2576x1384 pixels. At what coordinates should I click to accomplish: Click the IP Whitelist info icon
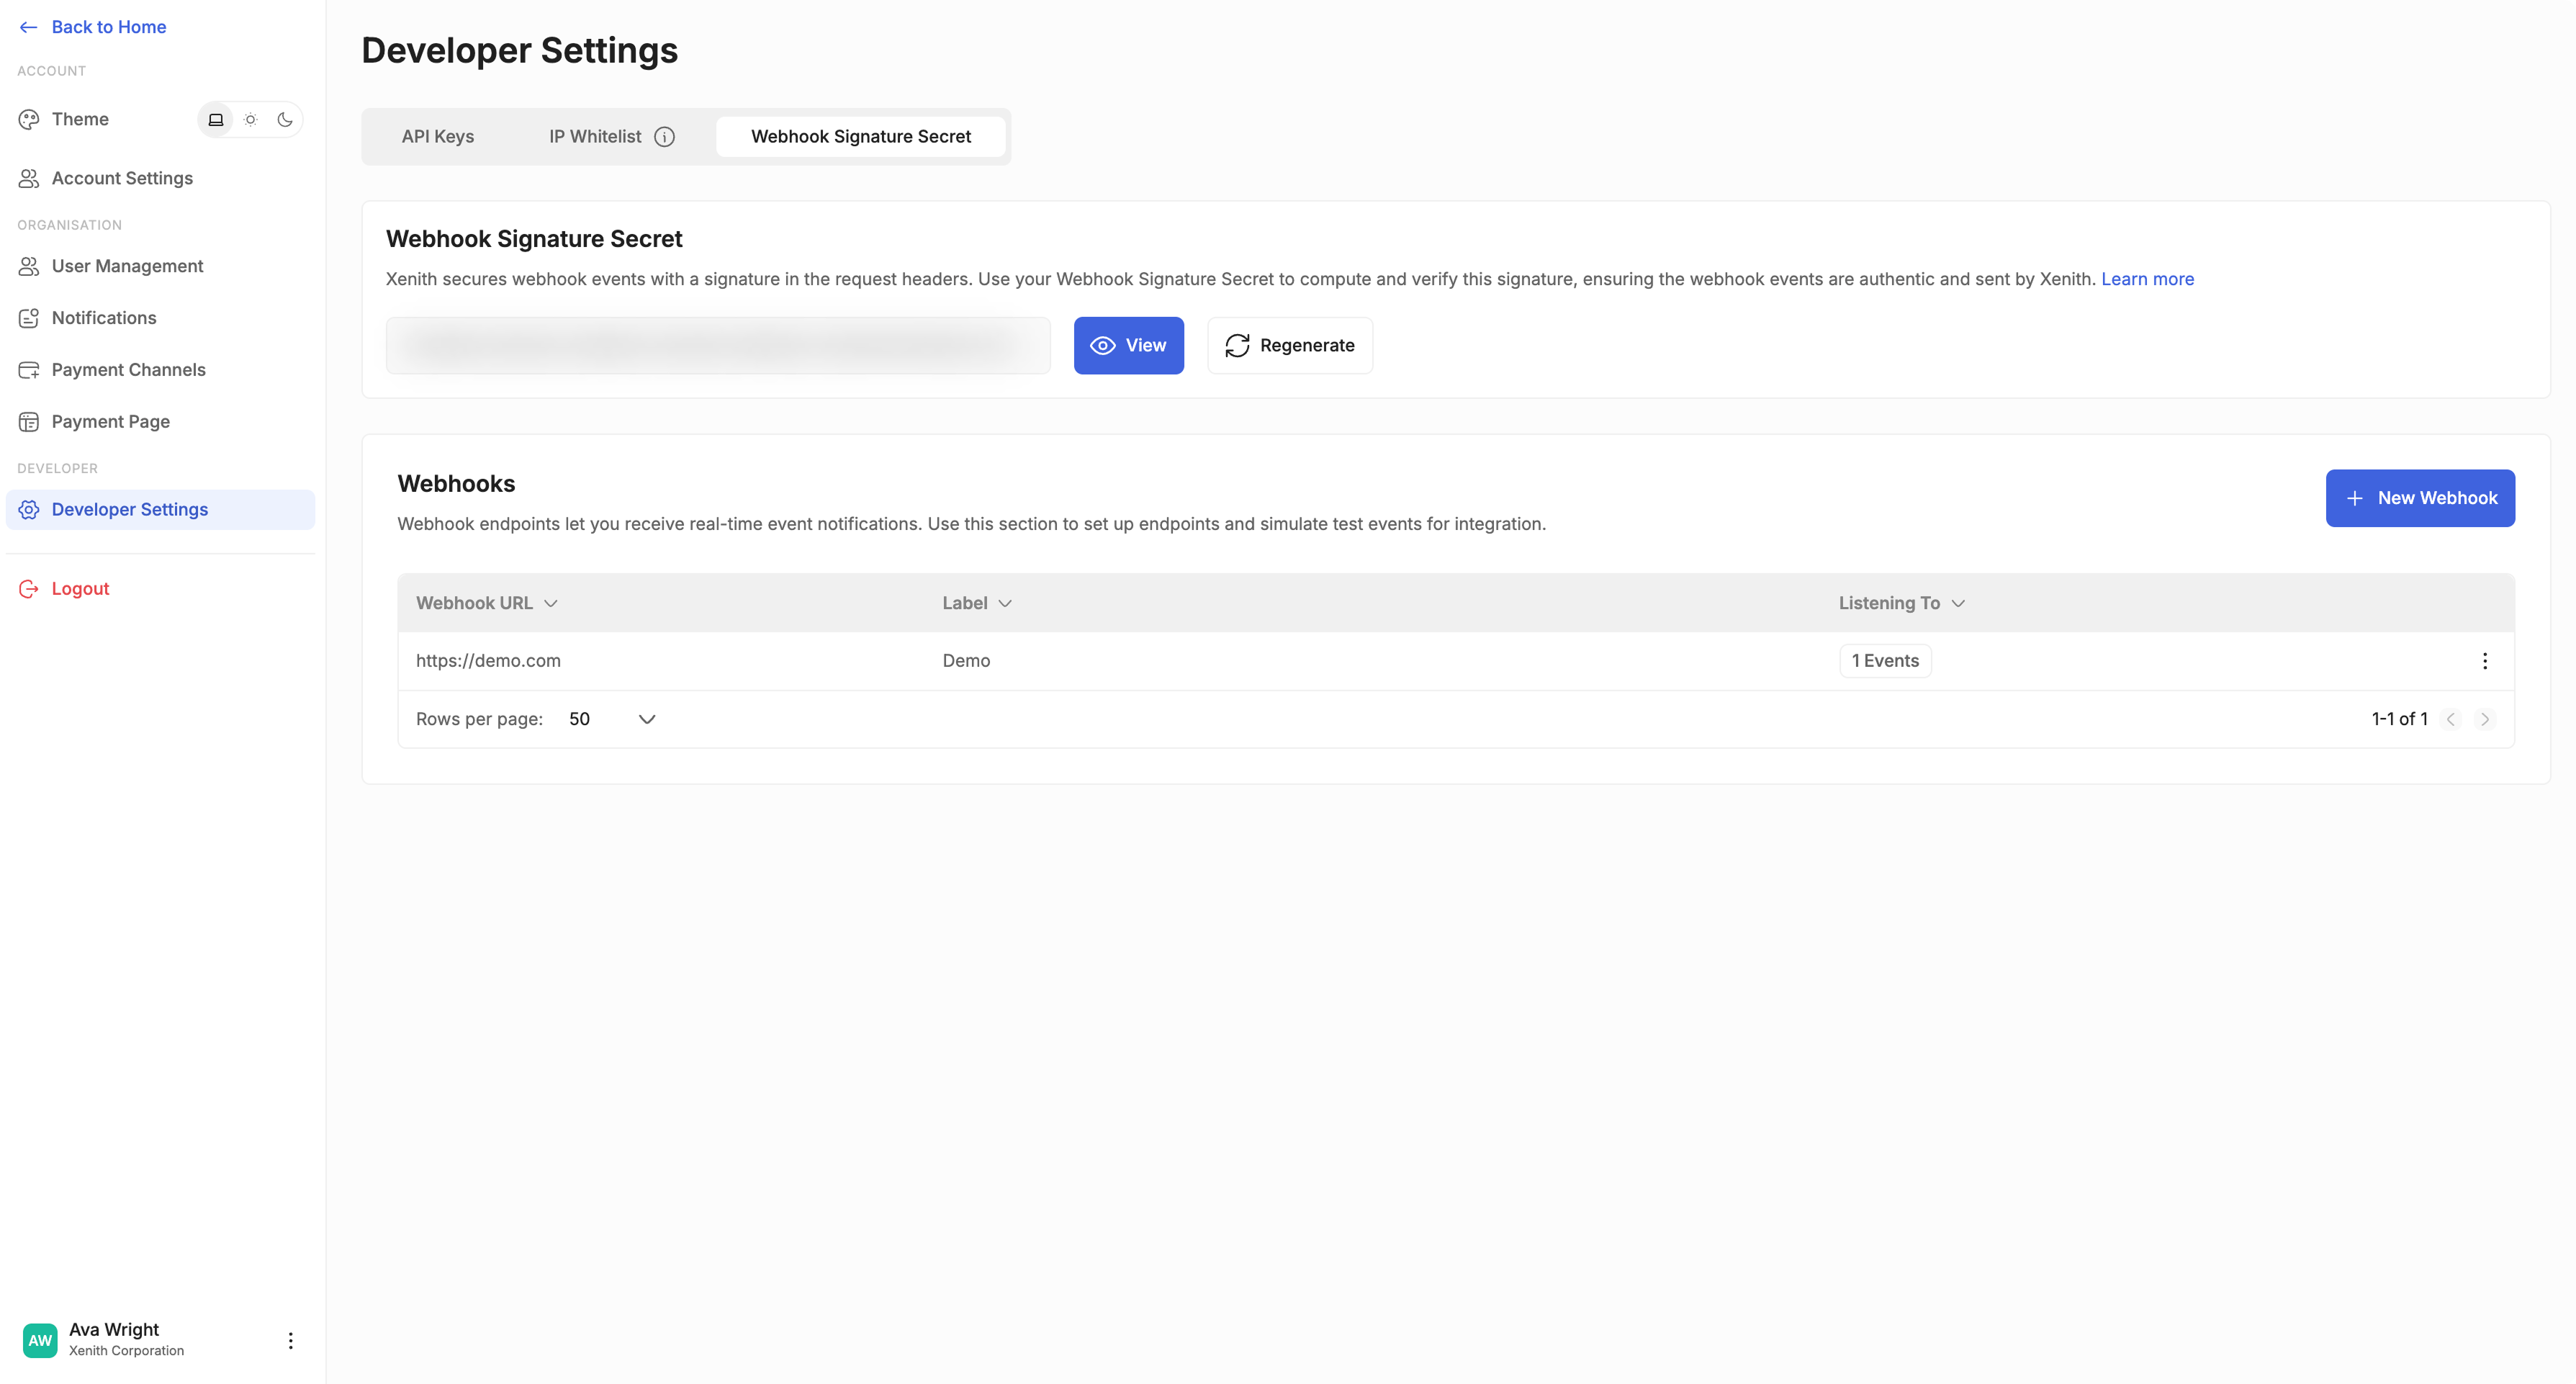pyautogui.click(x=664, y=137)
